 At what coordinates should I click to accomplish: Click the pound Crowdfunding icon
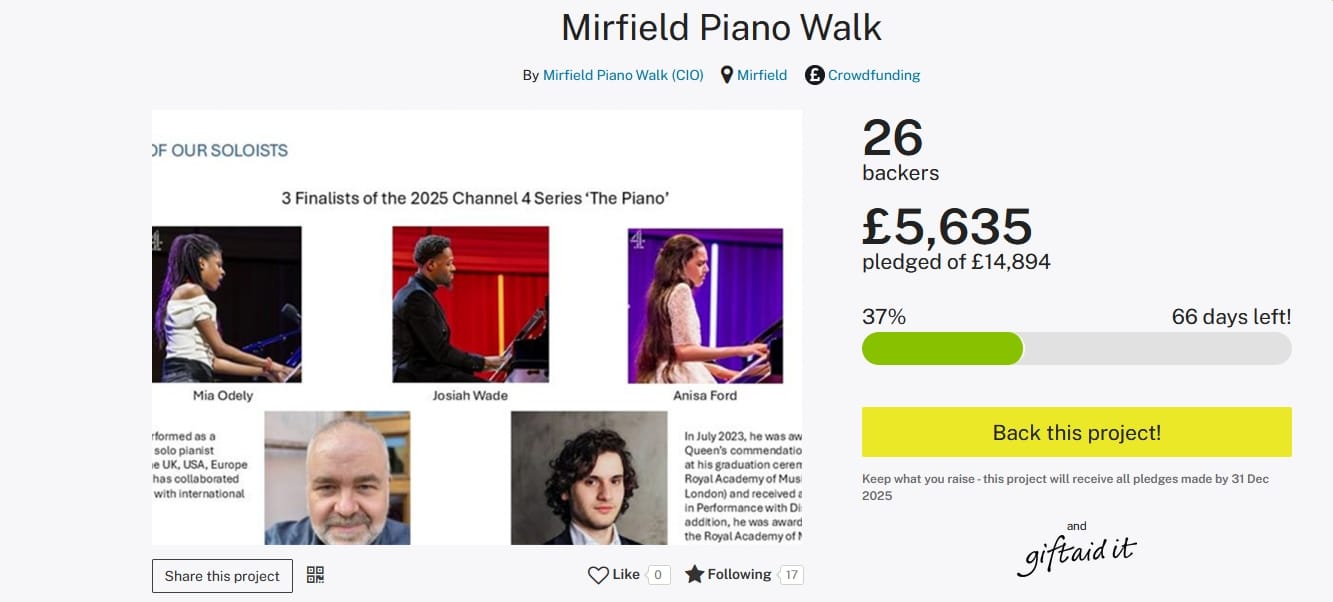pyautogui.click(x=814, y=75)
